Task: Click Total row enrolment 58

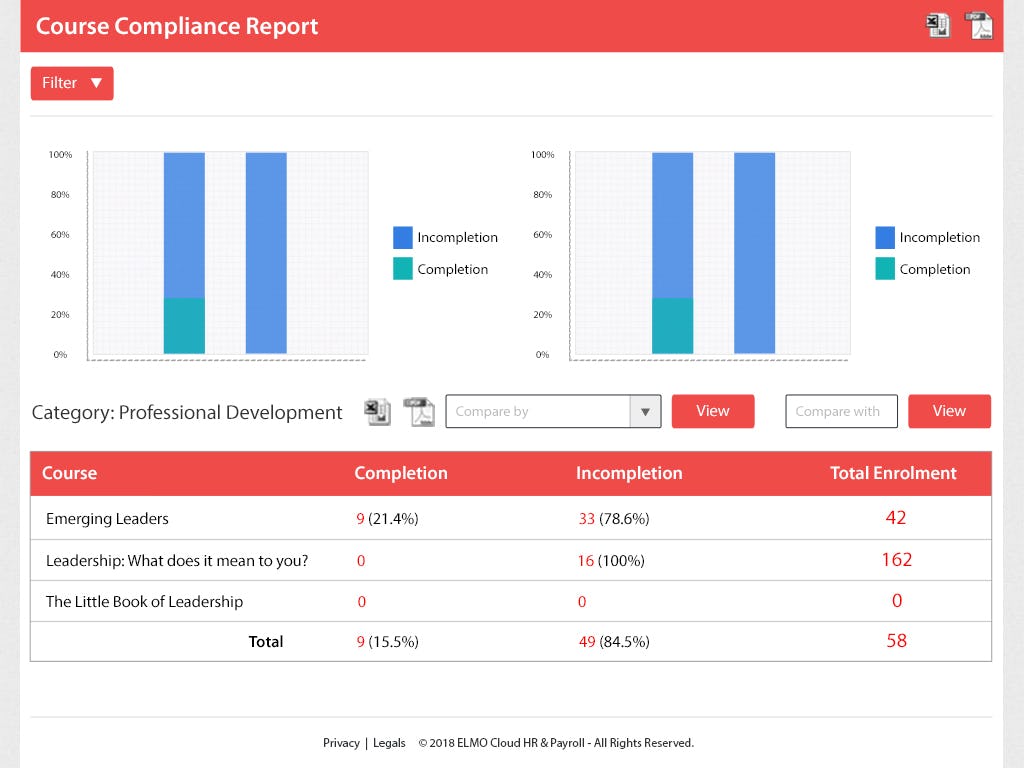Action: click(897, 641)
